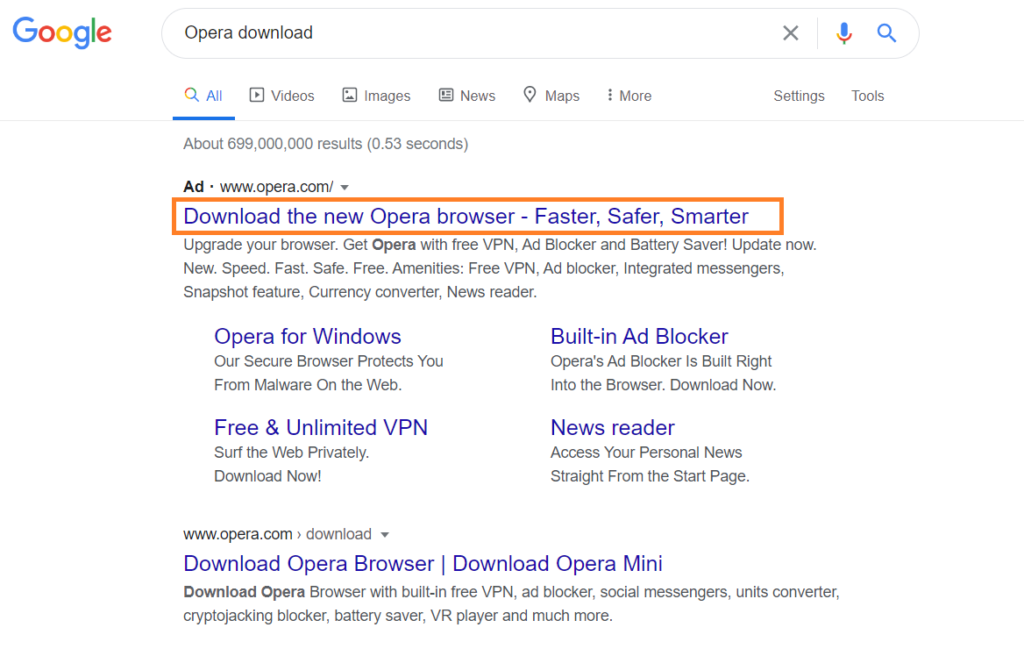Click the Google logo
This screenshot has width=1024, height=649.
coord(62,33)
